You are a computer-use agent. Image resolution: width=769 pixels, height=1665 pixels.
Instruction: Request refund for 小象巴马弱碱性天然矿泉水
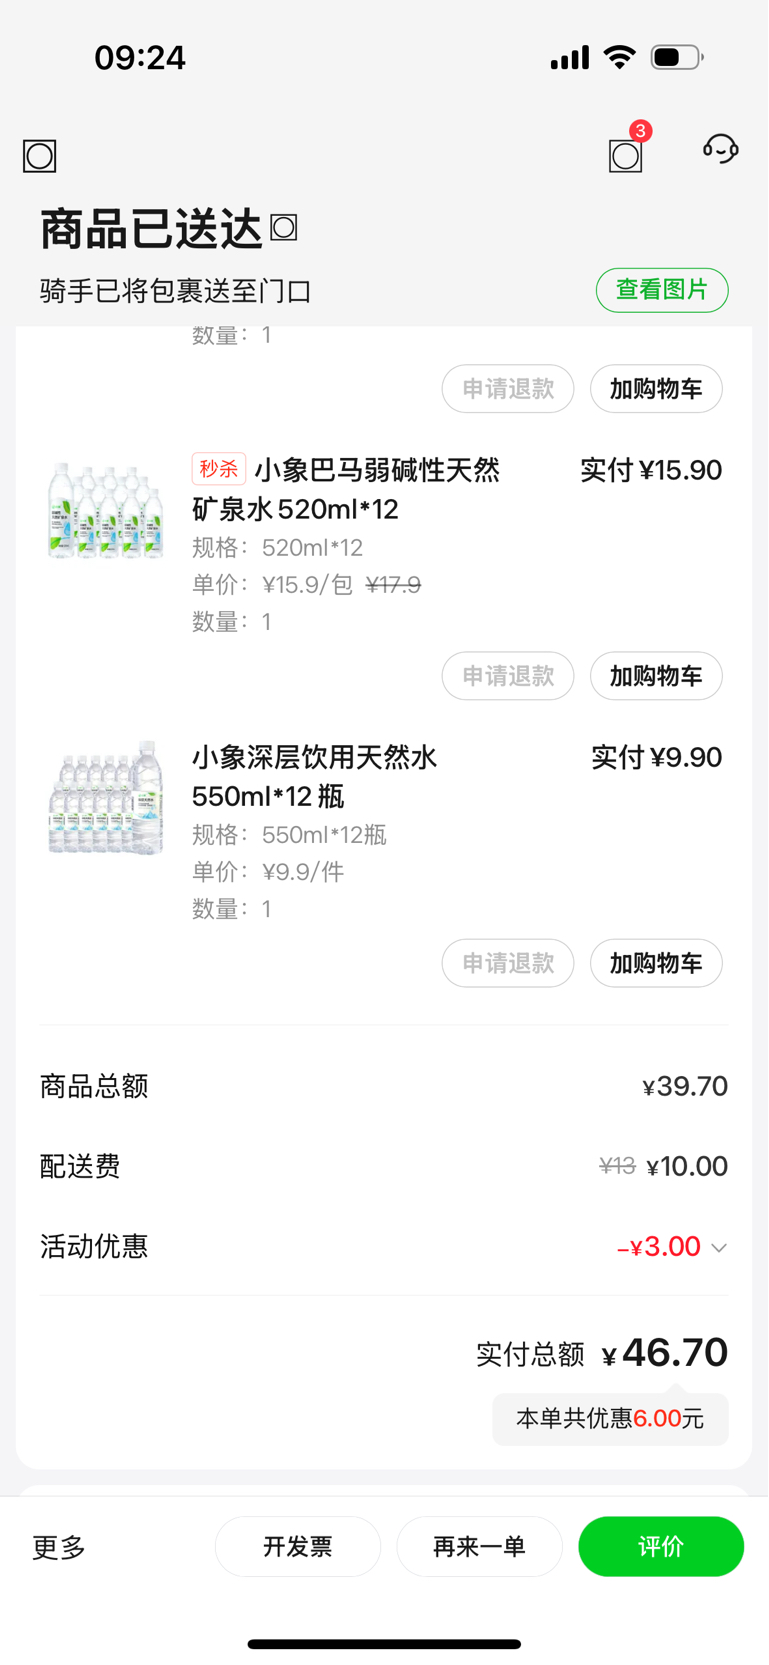coord(508,676)
